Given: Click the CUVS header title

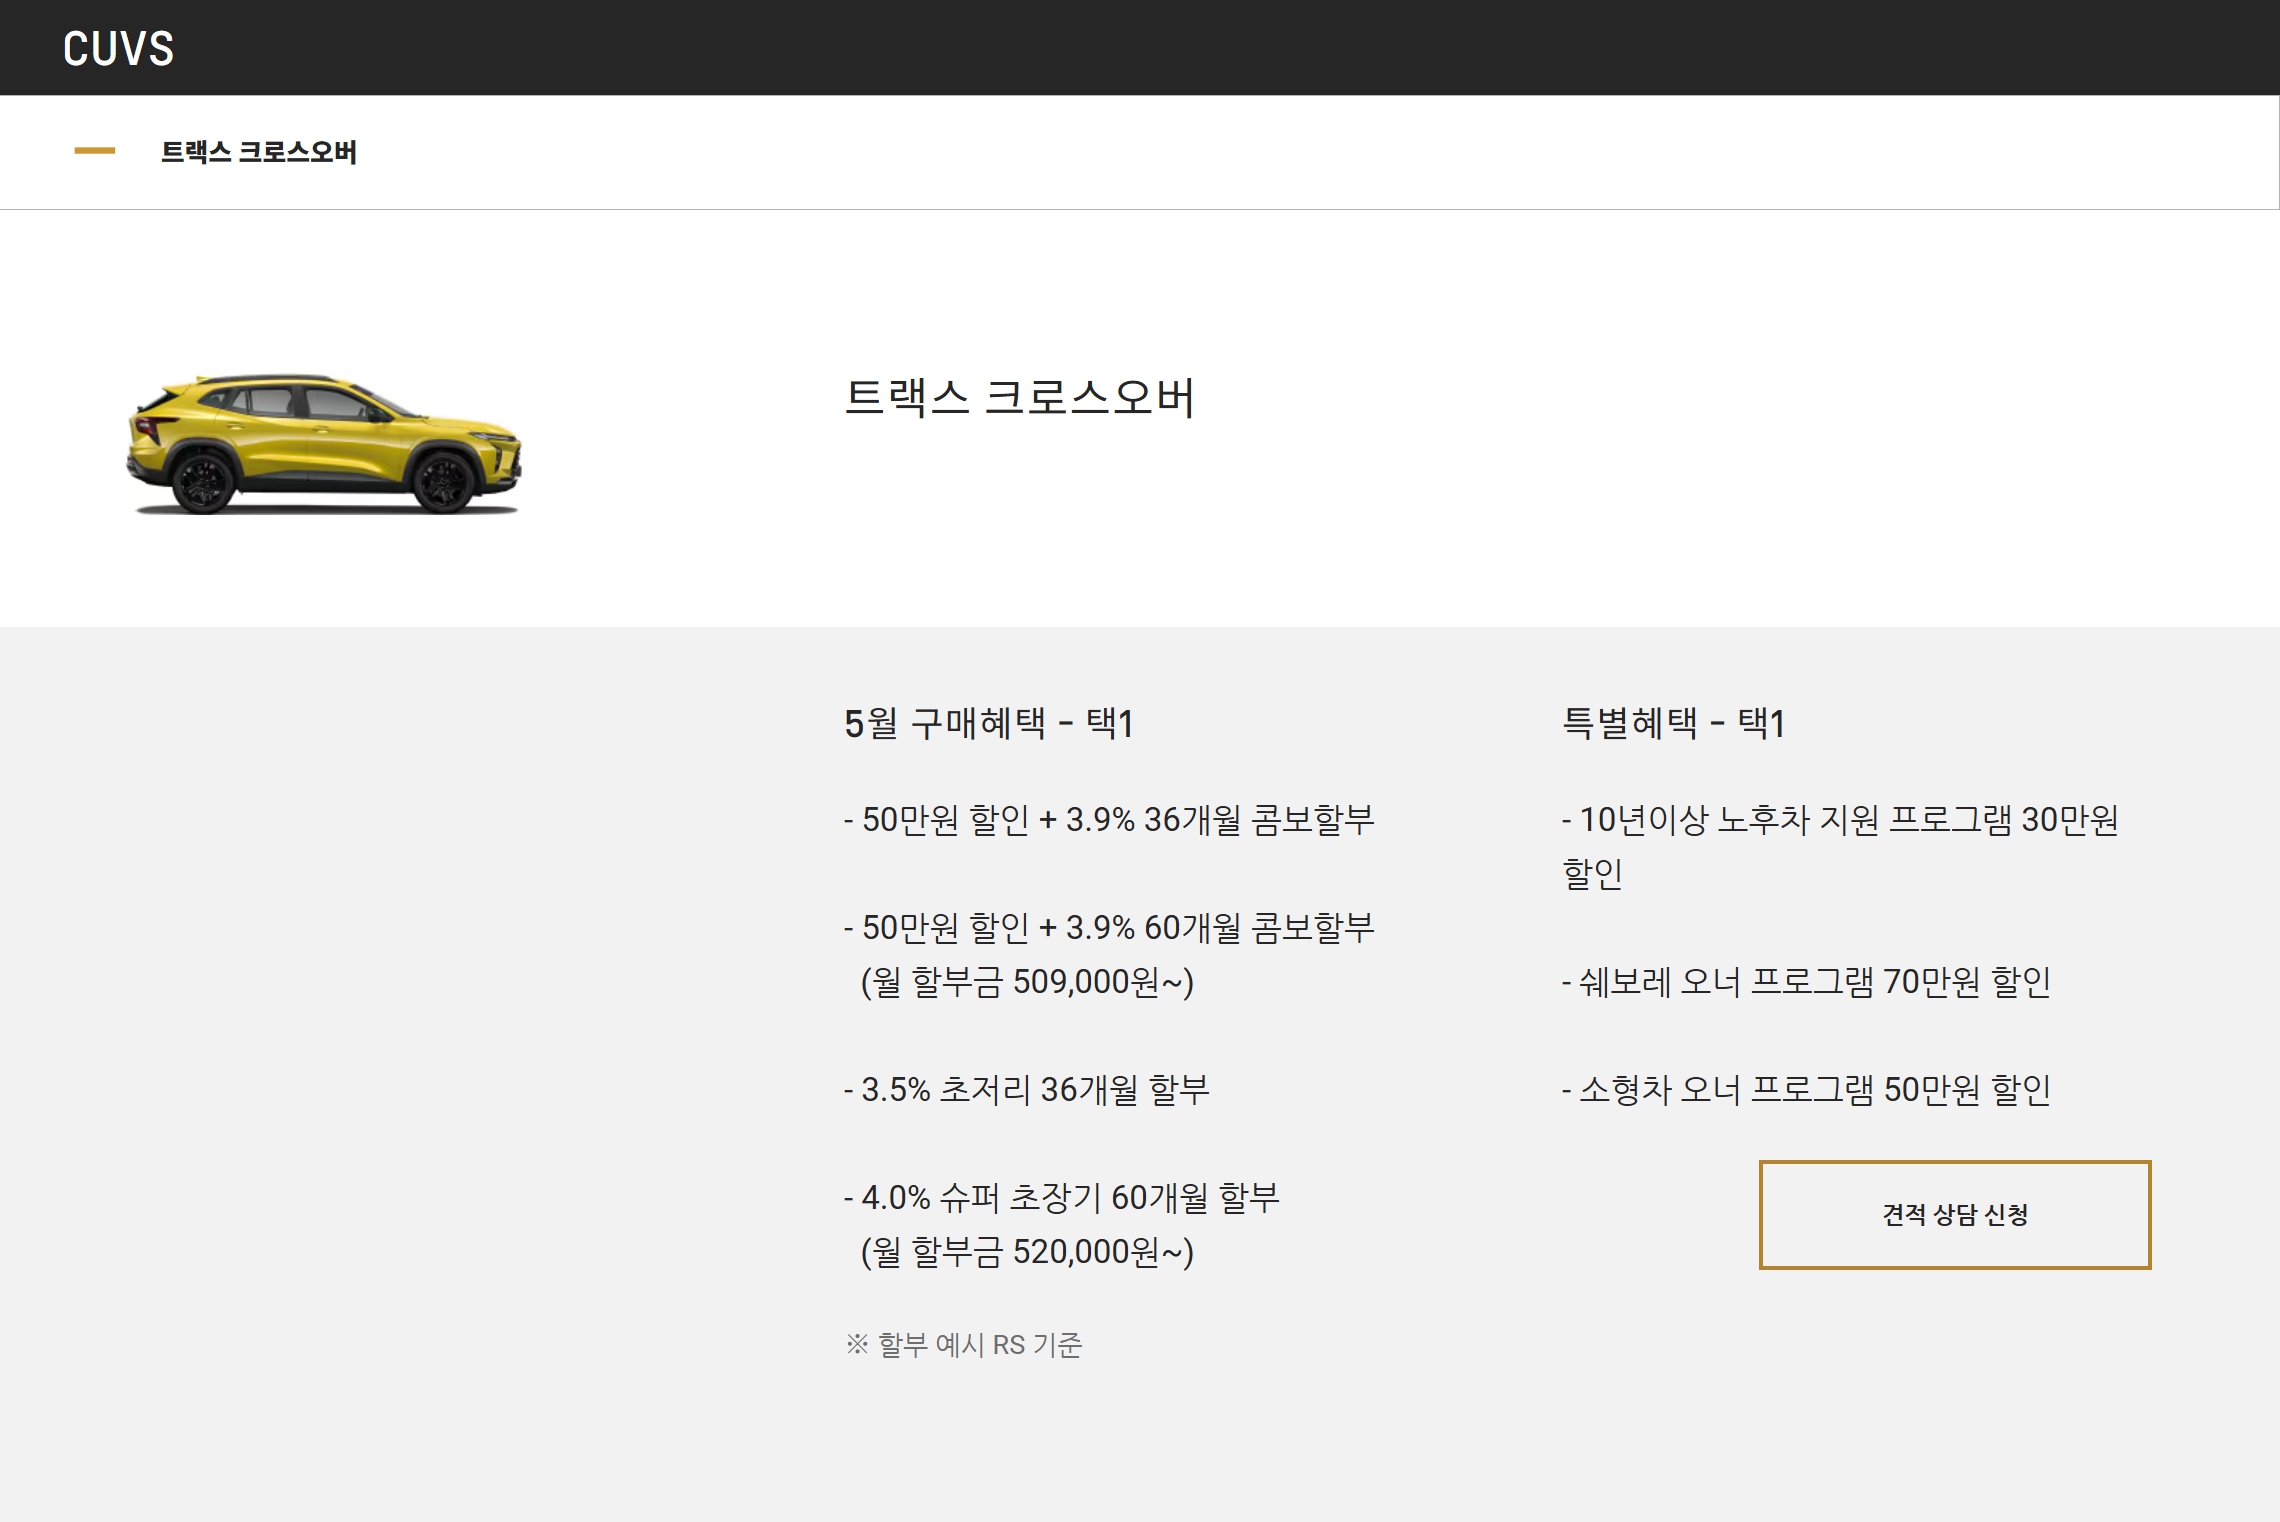Looking at the screenshot, I should pyautogui.click(x=118, y=48).
